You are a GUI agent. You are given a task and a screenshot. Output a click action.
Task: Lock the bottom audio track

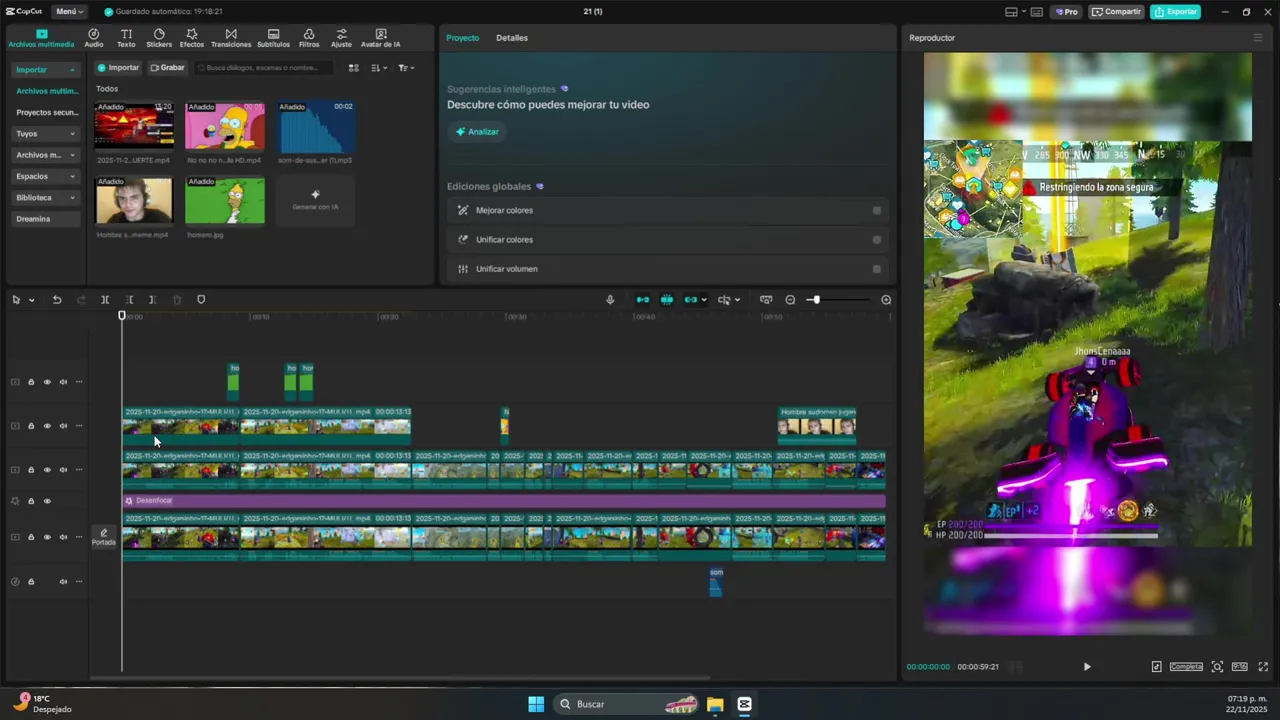click(x=31, y=582)
